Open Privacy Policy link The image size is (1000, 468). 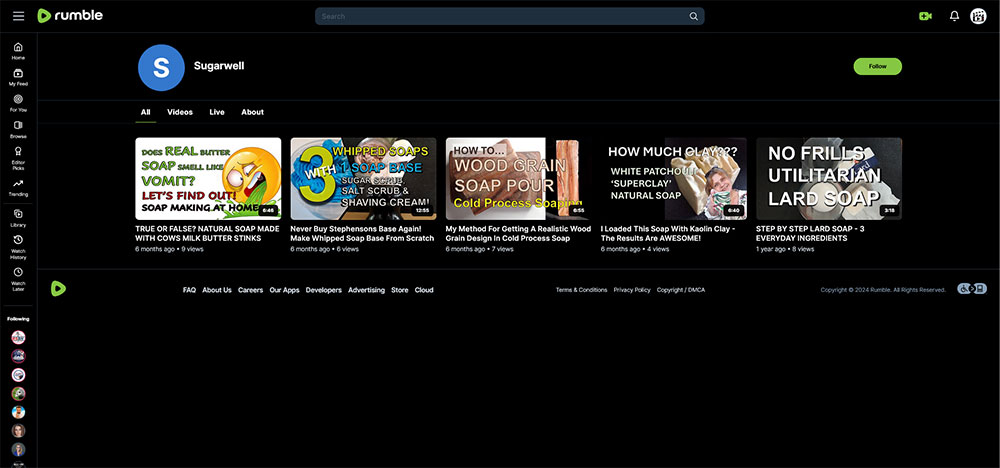(x=632, y=290)
